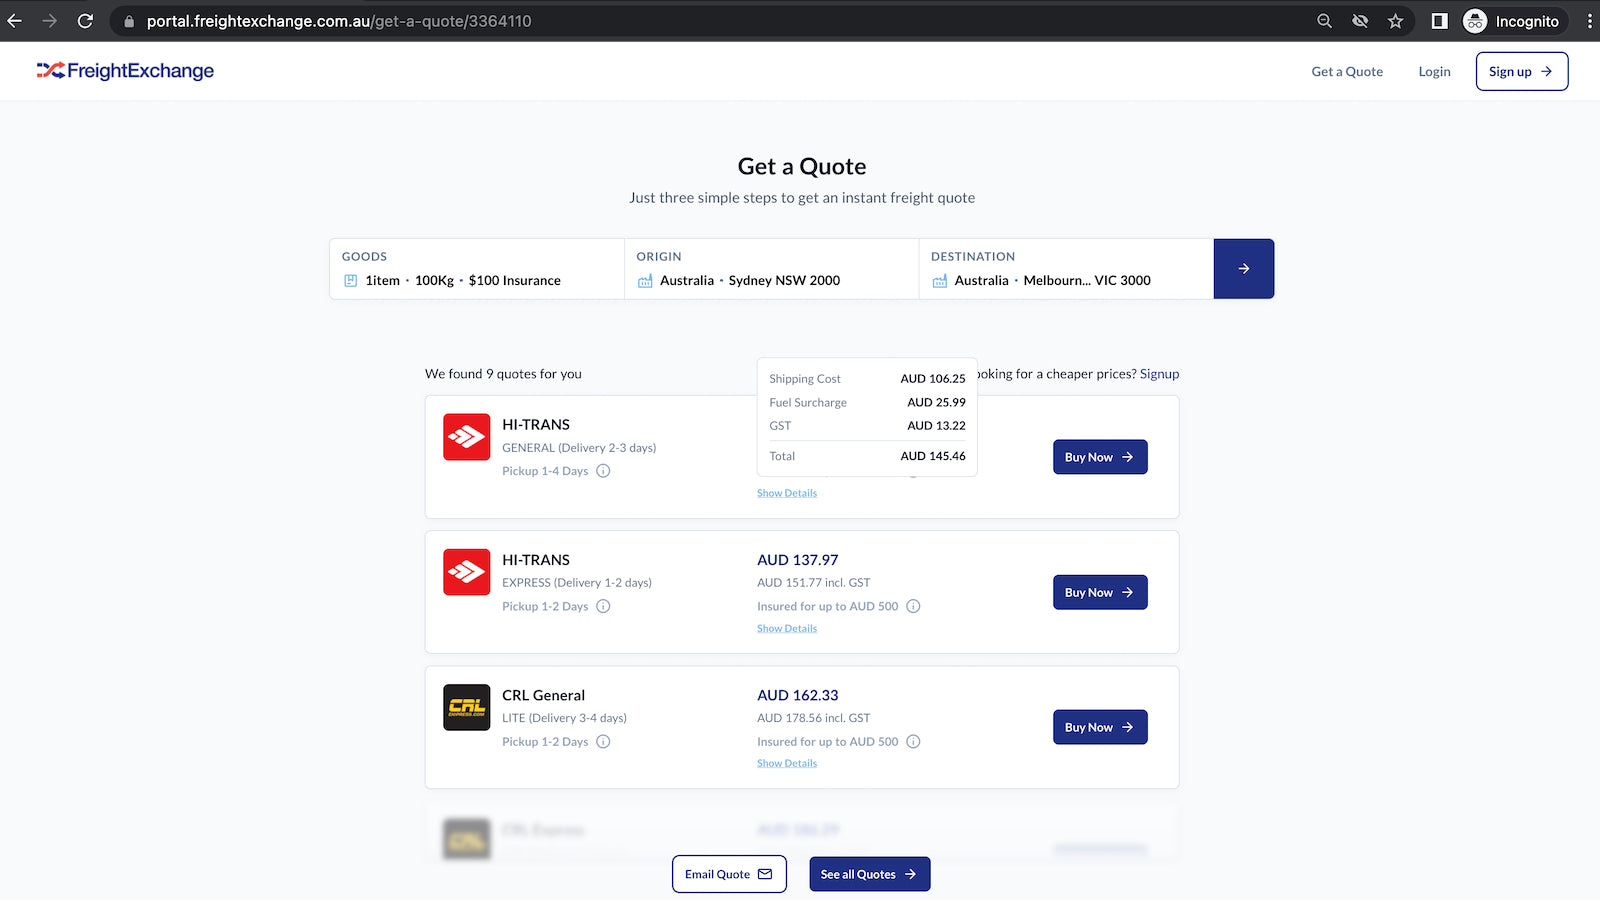Click 'AUD 151.77 incl. GST' text
This screenshot has width=1600, height=900.
[814, 583]
